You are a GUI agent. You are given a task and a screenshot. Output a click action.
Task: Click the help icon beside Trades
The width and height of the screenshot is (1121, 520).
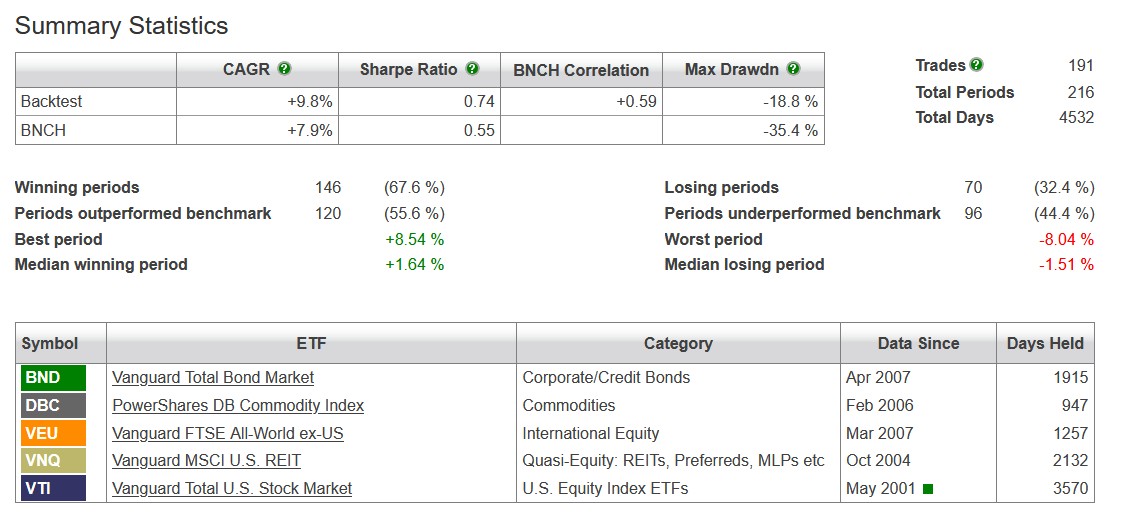pyautogui.click(x=976, y=65)
